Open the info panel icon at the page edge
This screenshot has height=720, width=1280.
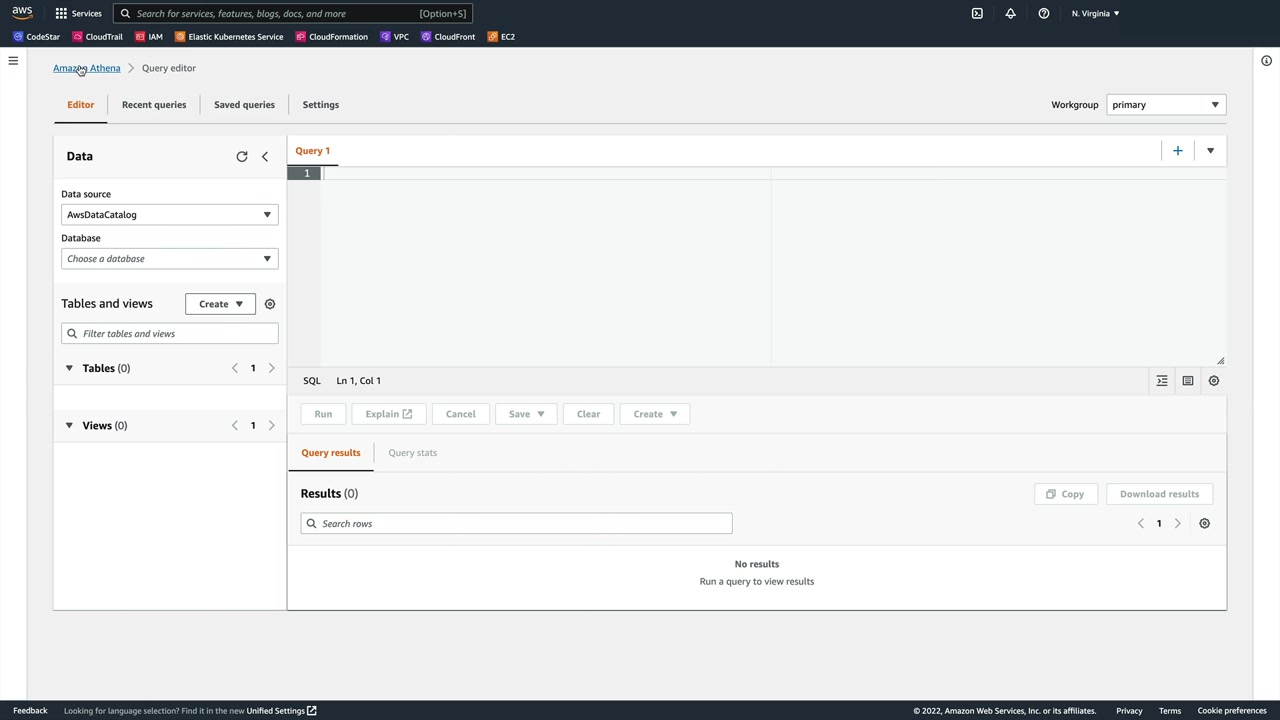pos(1266,61)
